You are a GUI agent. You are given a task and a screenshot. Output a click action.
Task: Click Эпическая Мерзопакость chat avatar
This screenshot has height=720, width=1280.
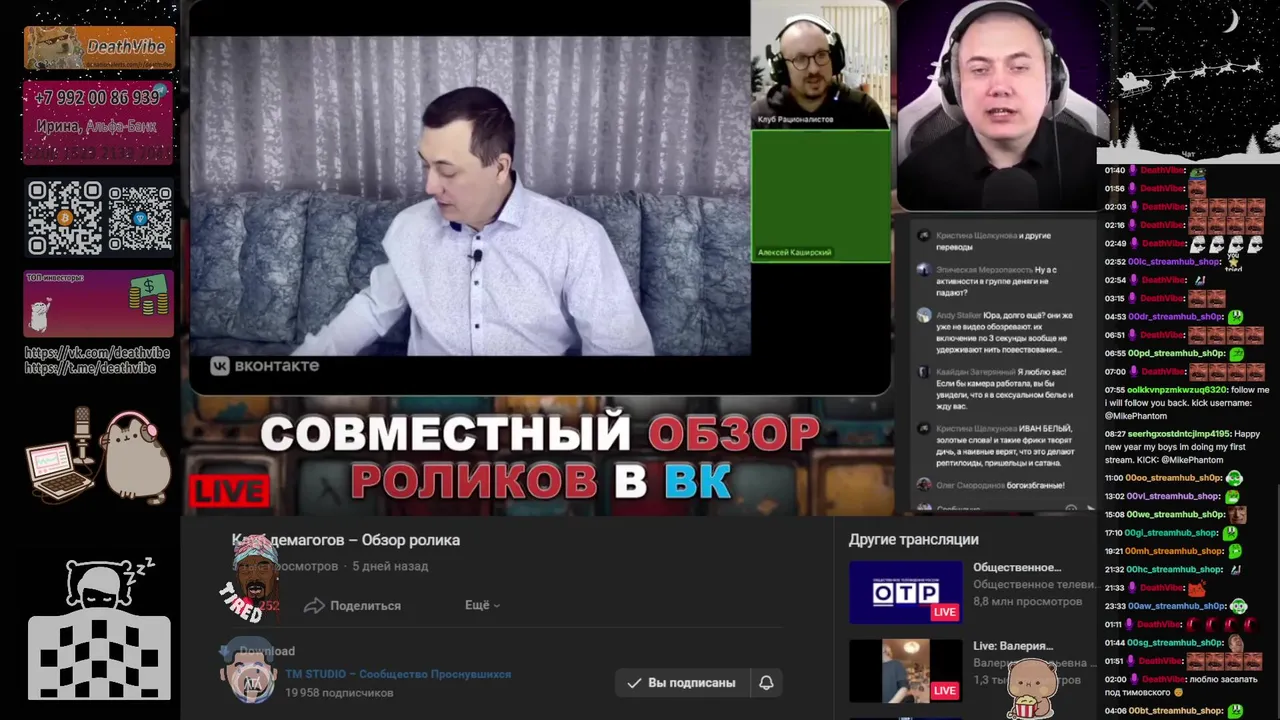pos(924,270)
